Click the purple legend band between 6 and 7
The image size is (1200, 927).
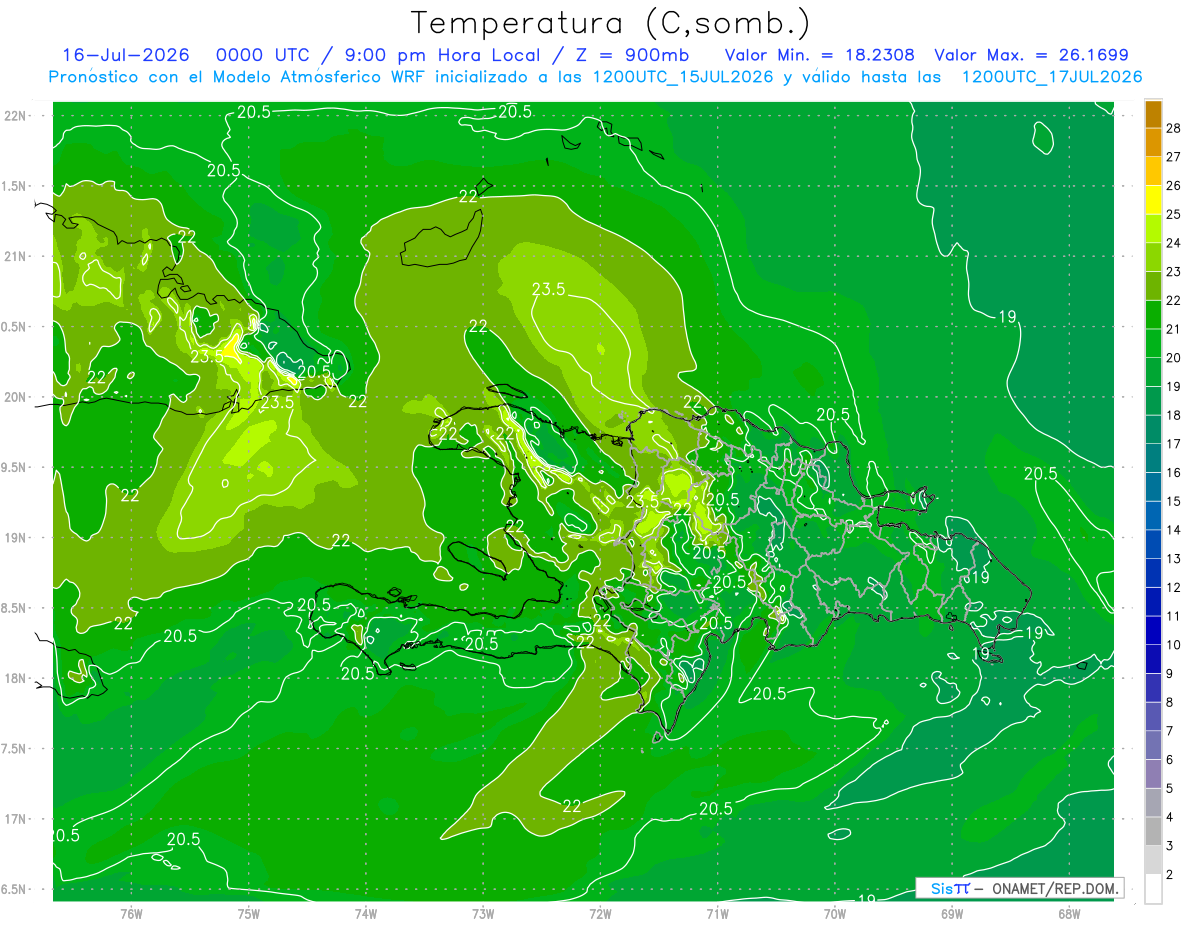tap(1153, 746)
